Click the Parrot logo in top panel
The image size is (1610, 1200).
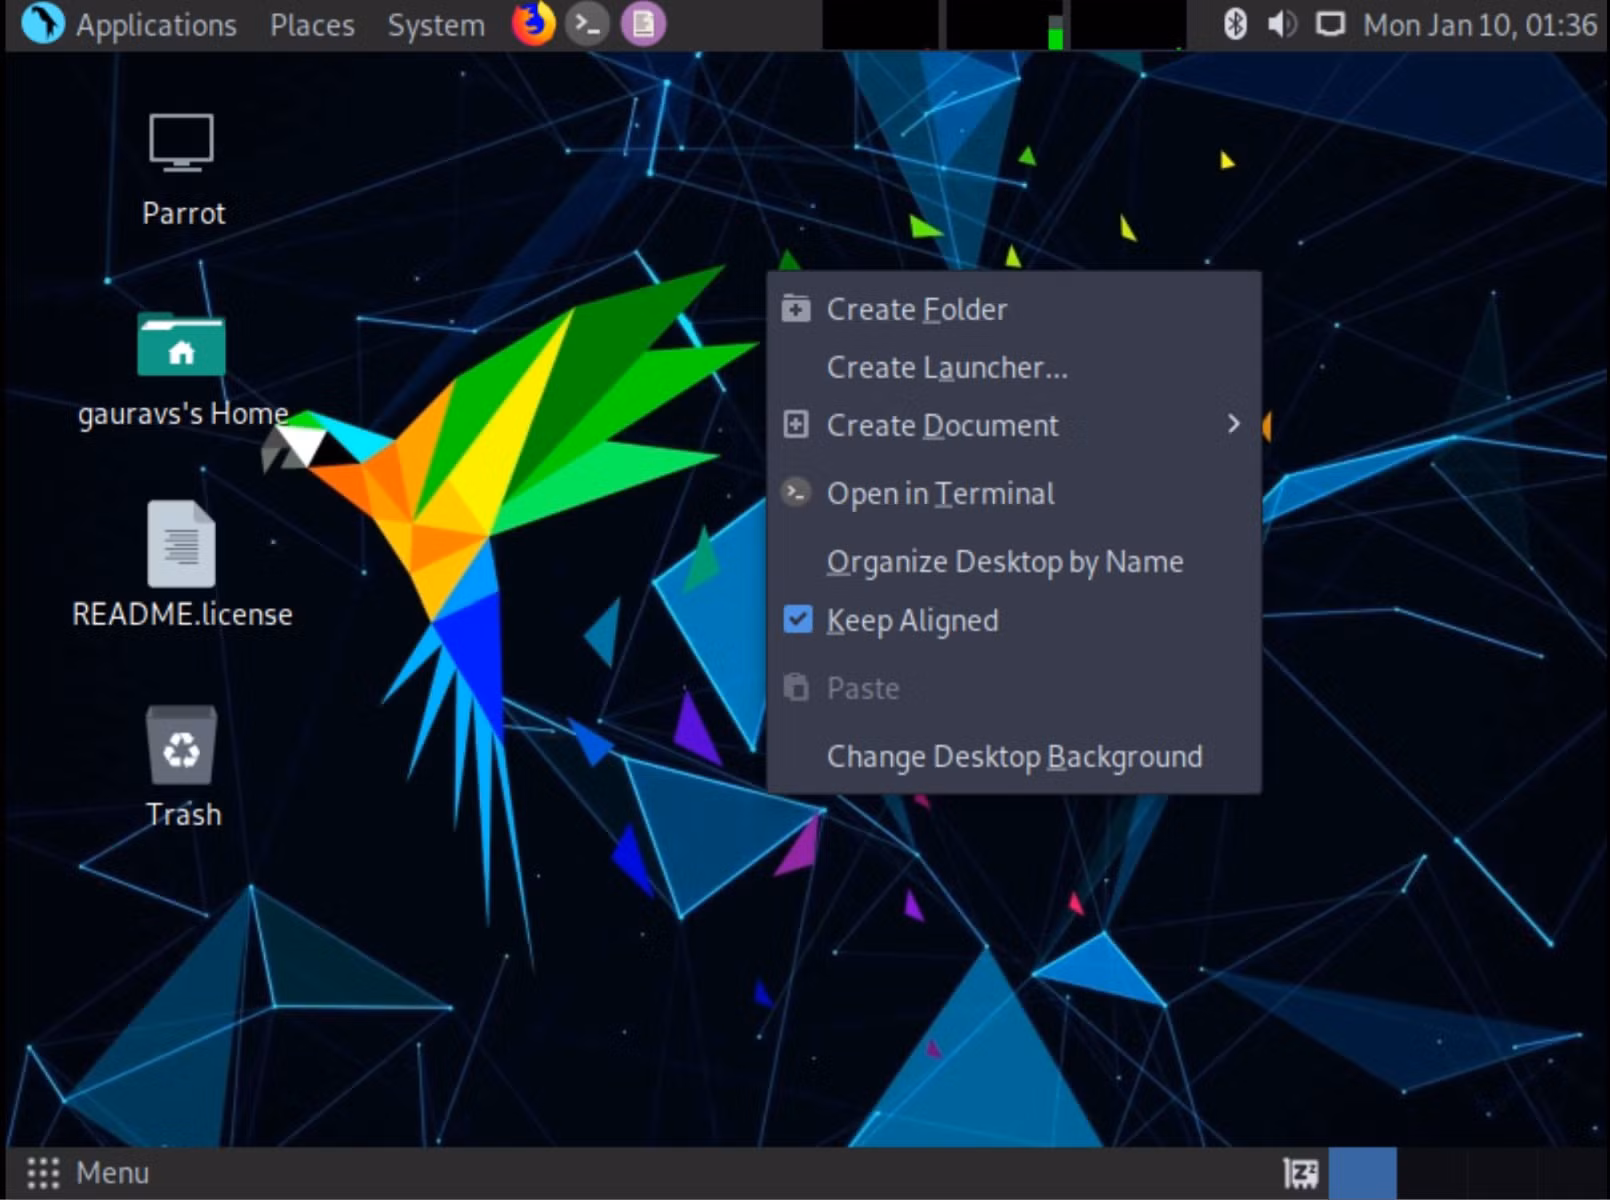click(x=42, y=24)
